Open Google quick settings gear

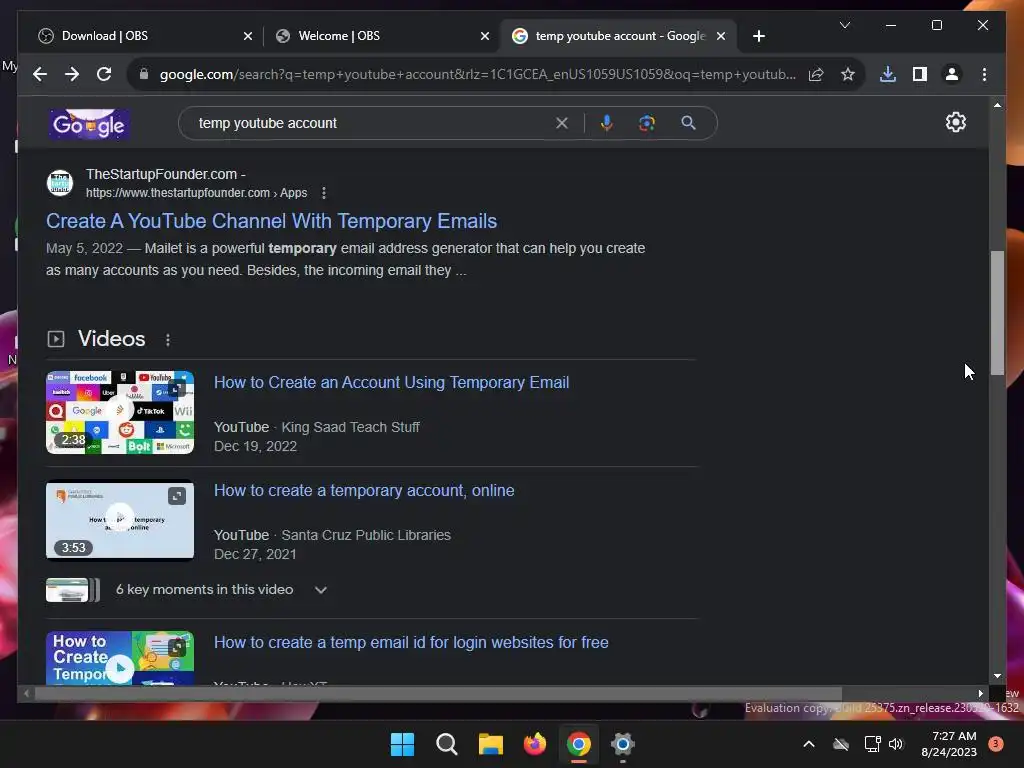tap(955, 122)
